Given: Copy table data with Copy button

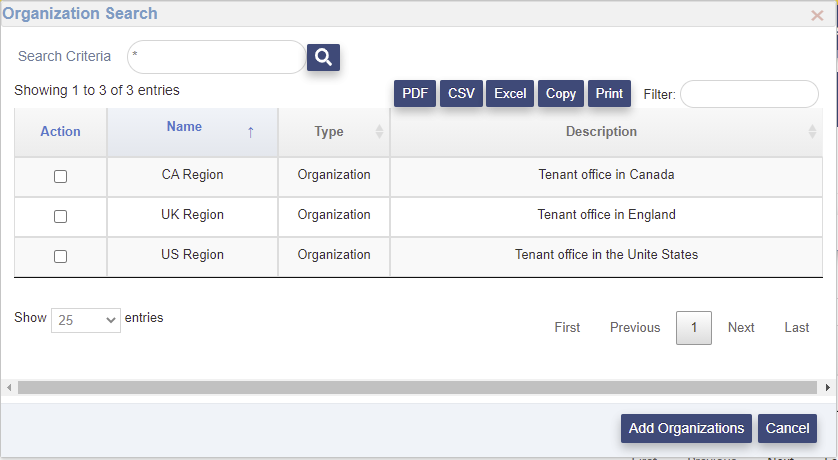Looking at the screenshot, I should (561, 93).
